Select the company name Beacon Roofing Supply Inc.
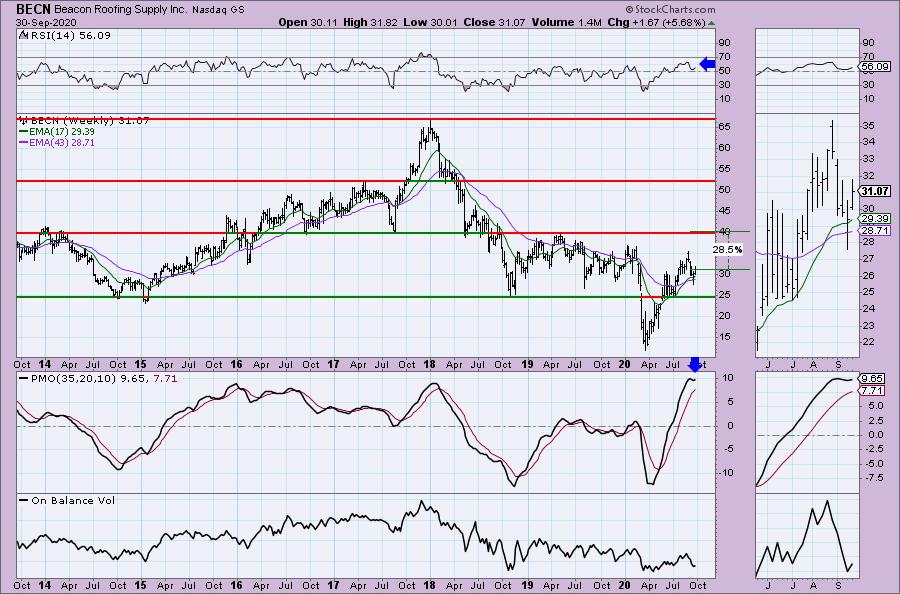900x594 pixels. pos(121,10)
